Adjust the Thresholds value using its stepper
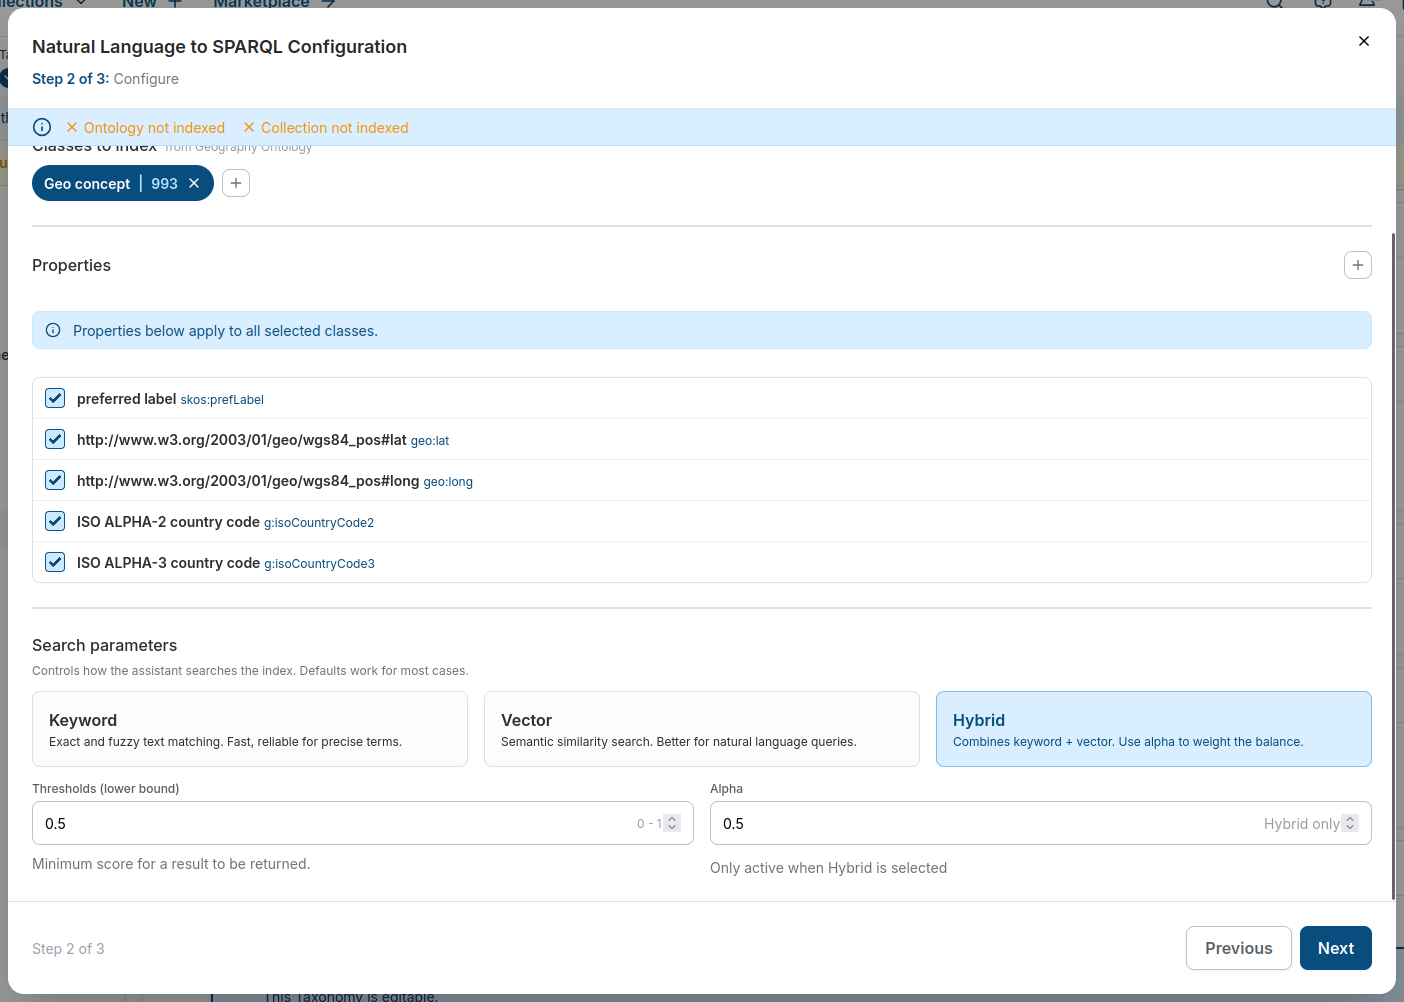The width and height of the screenshot is (1404, 1002). tap(673, 823)
